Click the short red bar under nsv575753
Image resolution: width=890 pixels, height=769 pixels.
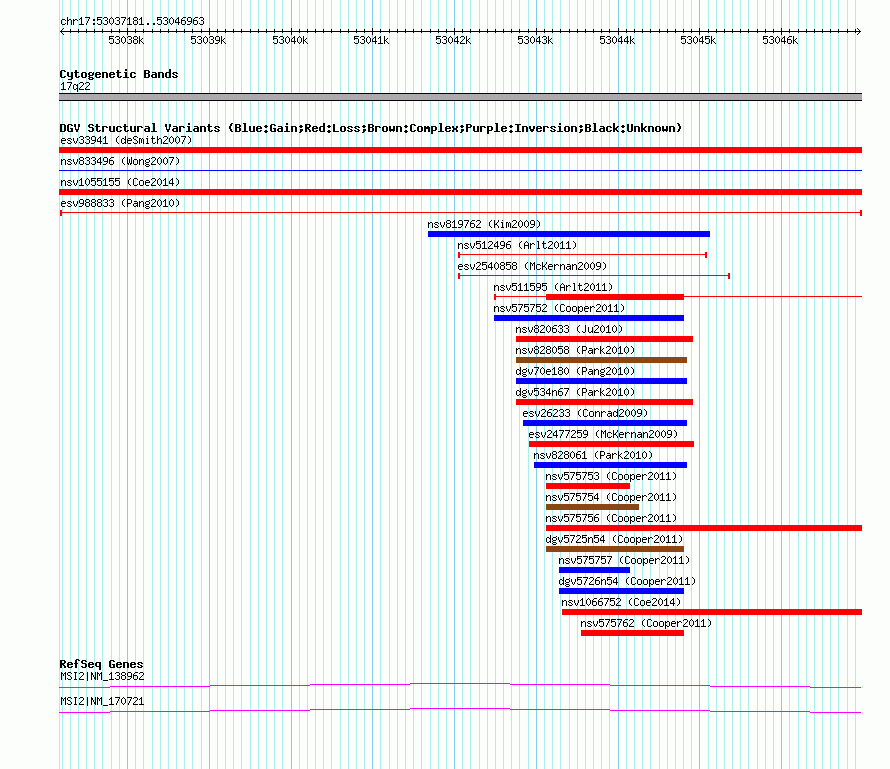coord(588,486)
